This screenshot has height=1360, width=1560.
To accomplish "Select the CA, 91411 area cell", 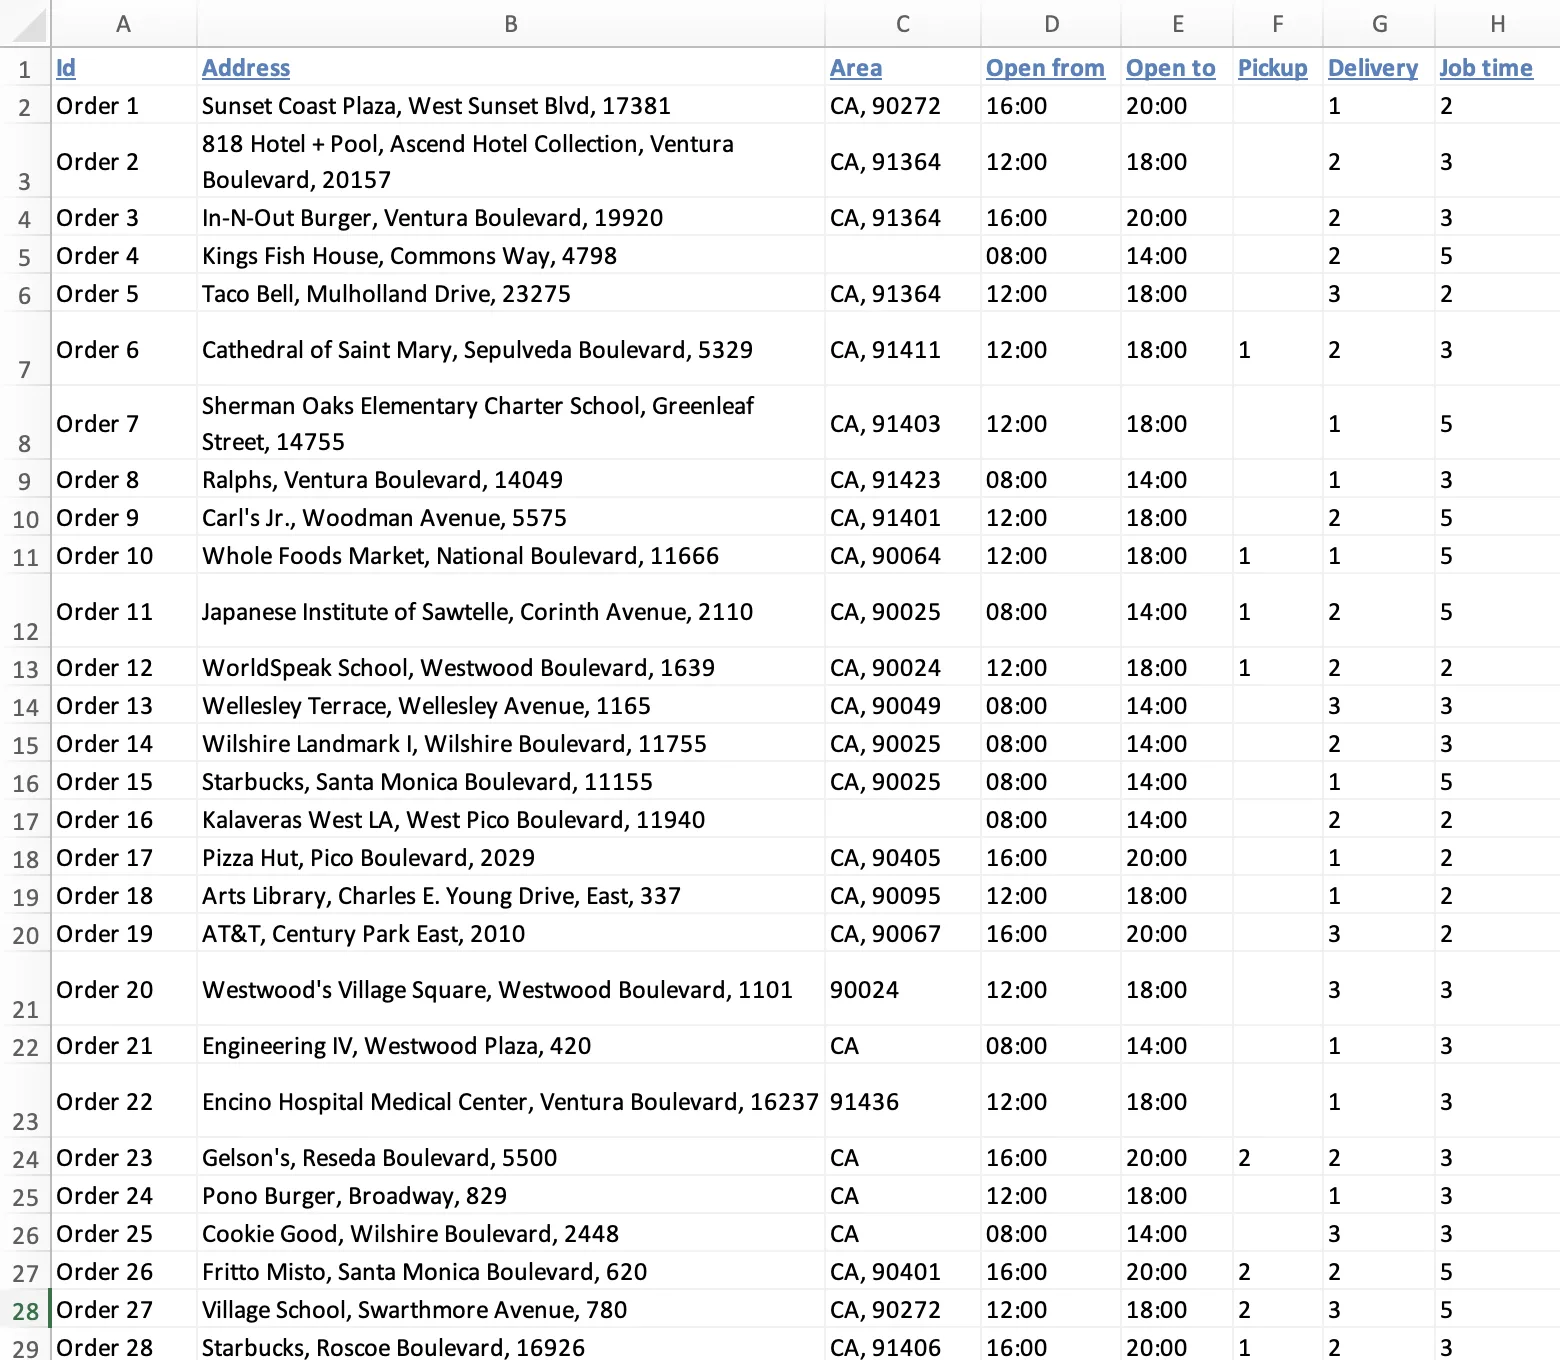I will [x=902, y=349].
